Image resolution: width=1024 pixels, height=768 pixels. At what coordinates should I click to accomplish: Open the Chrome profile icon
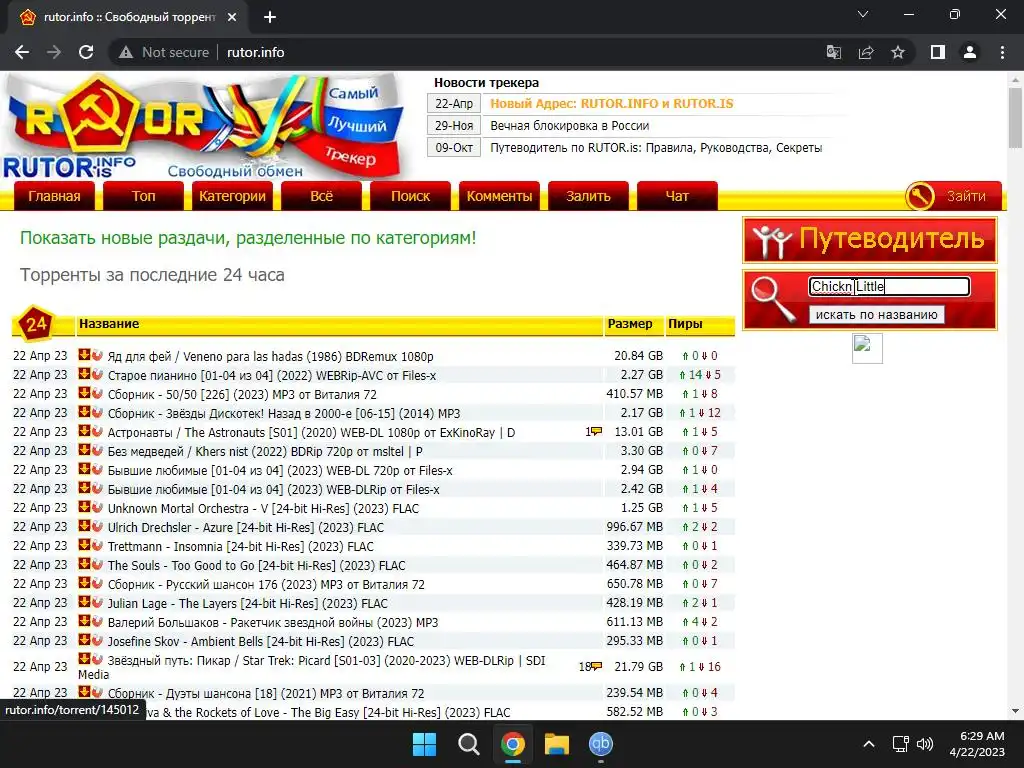click(970, 52)
